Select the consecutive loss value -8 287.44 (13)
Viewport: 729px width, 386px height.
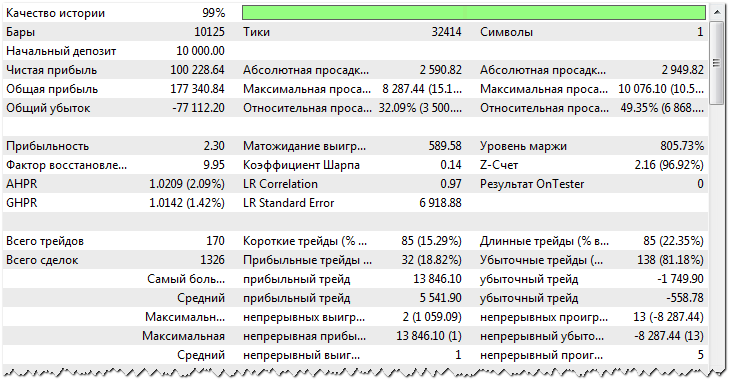click(x=669, y=336)
